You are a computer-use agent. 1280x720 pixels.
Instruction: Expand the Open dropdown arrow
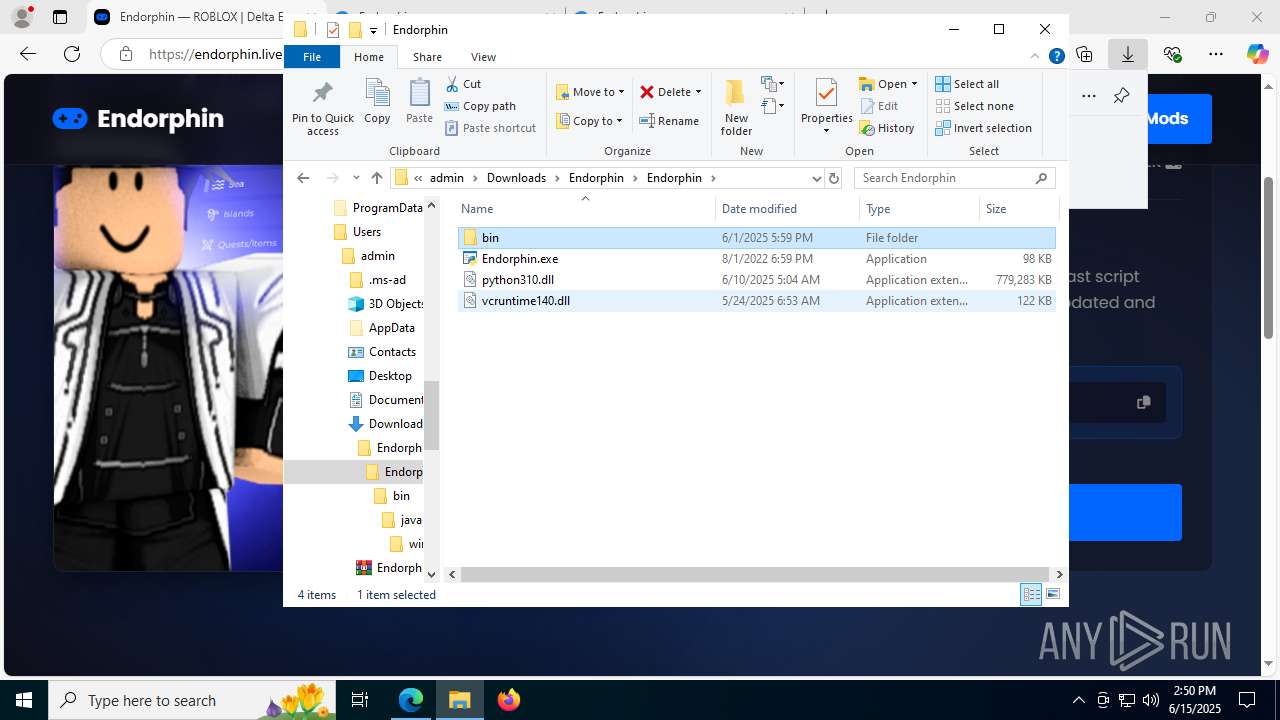tap(914, 84)
